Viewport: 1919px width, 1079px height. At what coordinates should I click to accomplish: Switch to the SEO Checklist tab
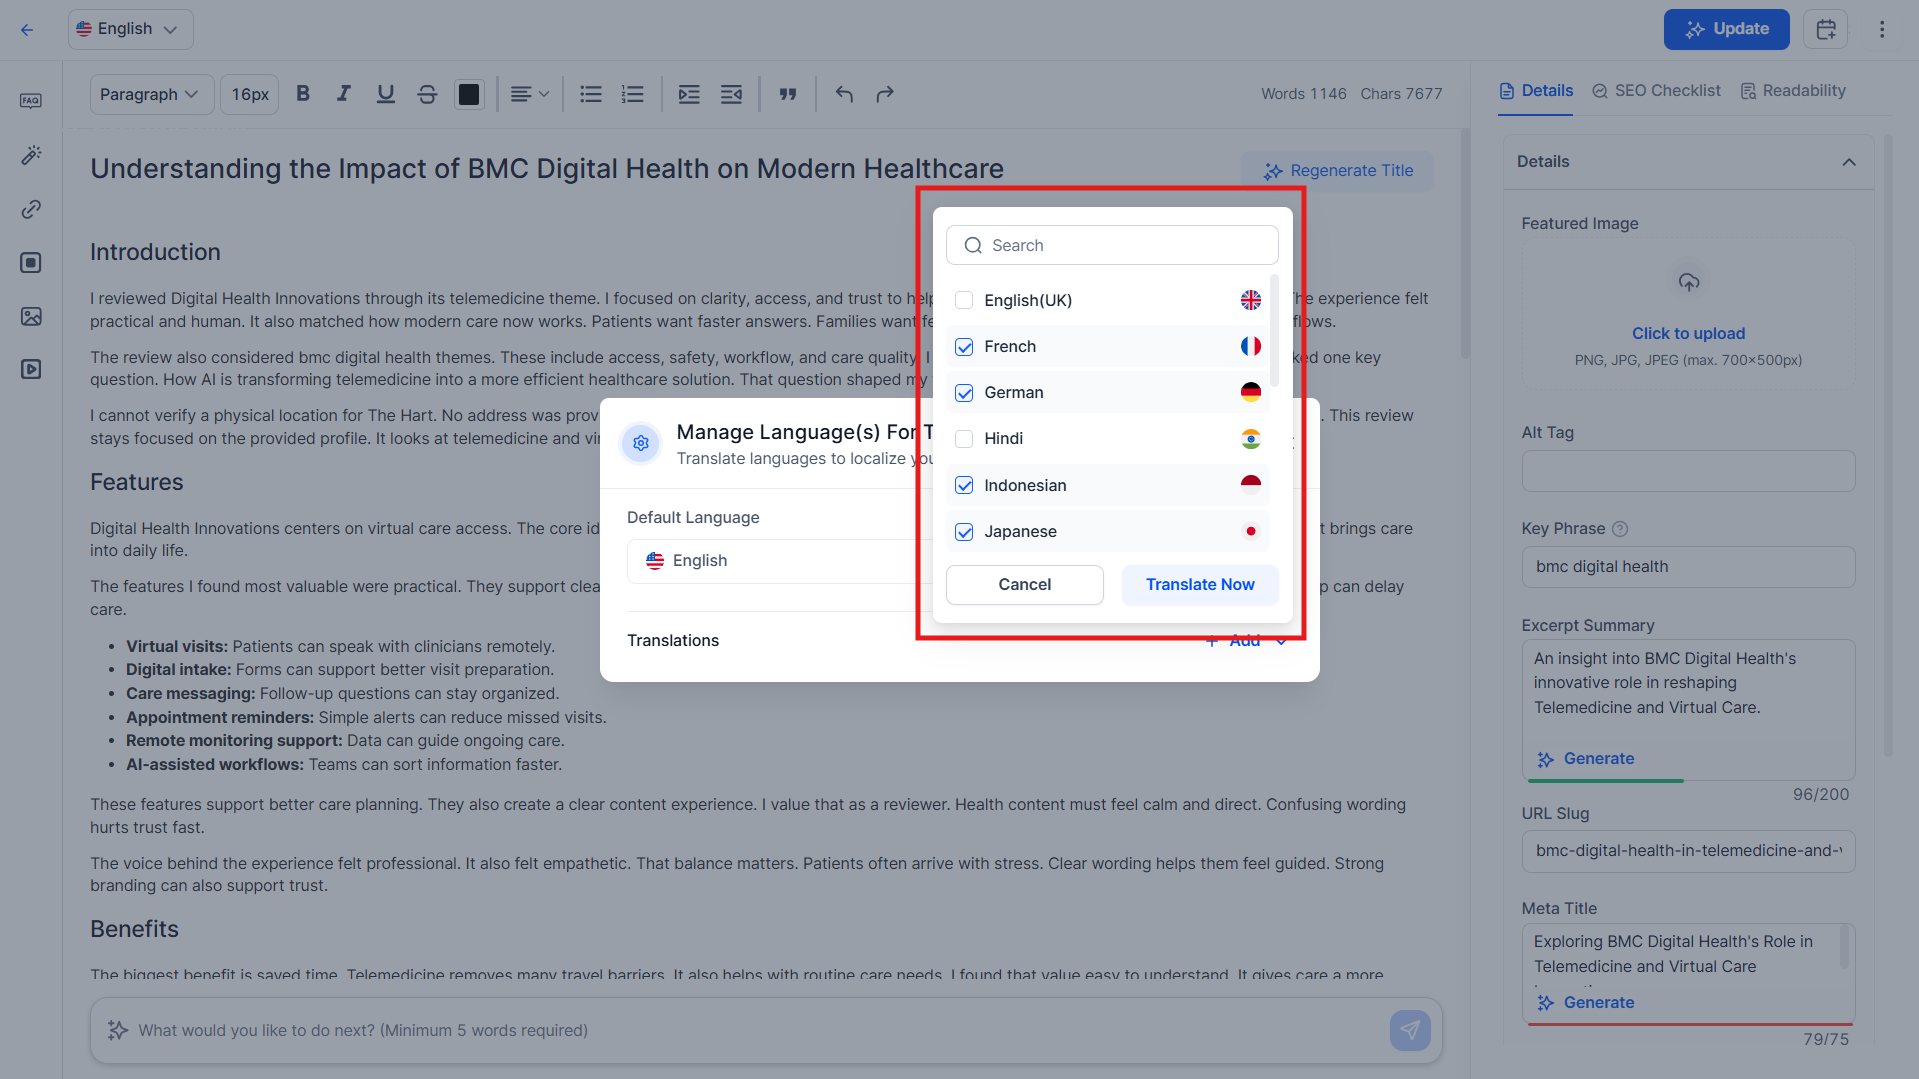coord(1656,91)
